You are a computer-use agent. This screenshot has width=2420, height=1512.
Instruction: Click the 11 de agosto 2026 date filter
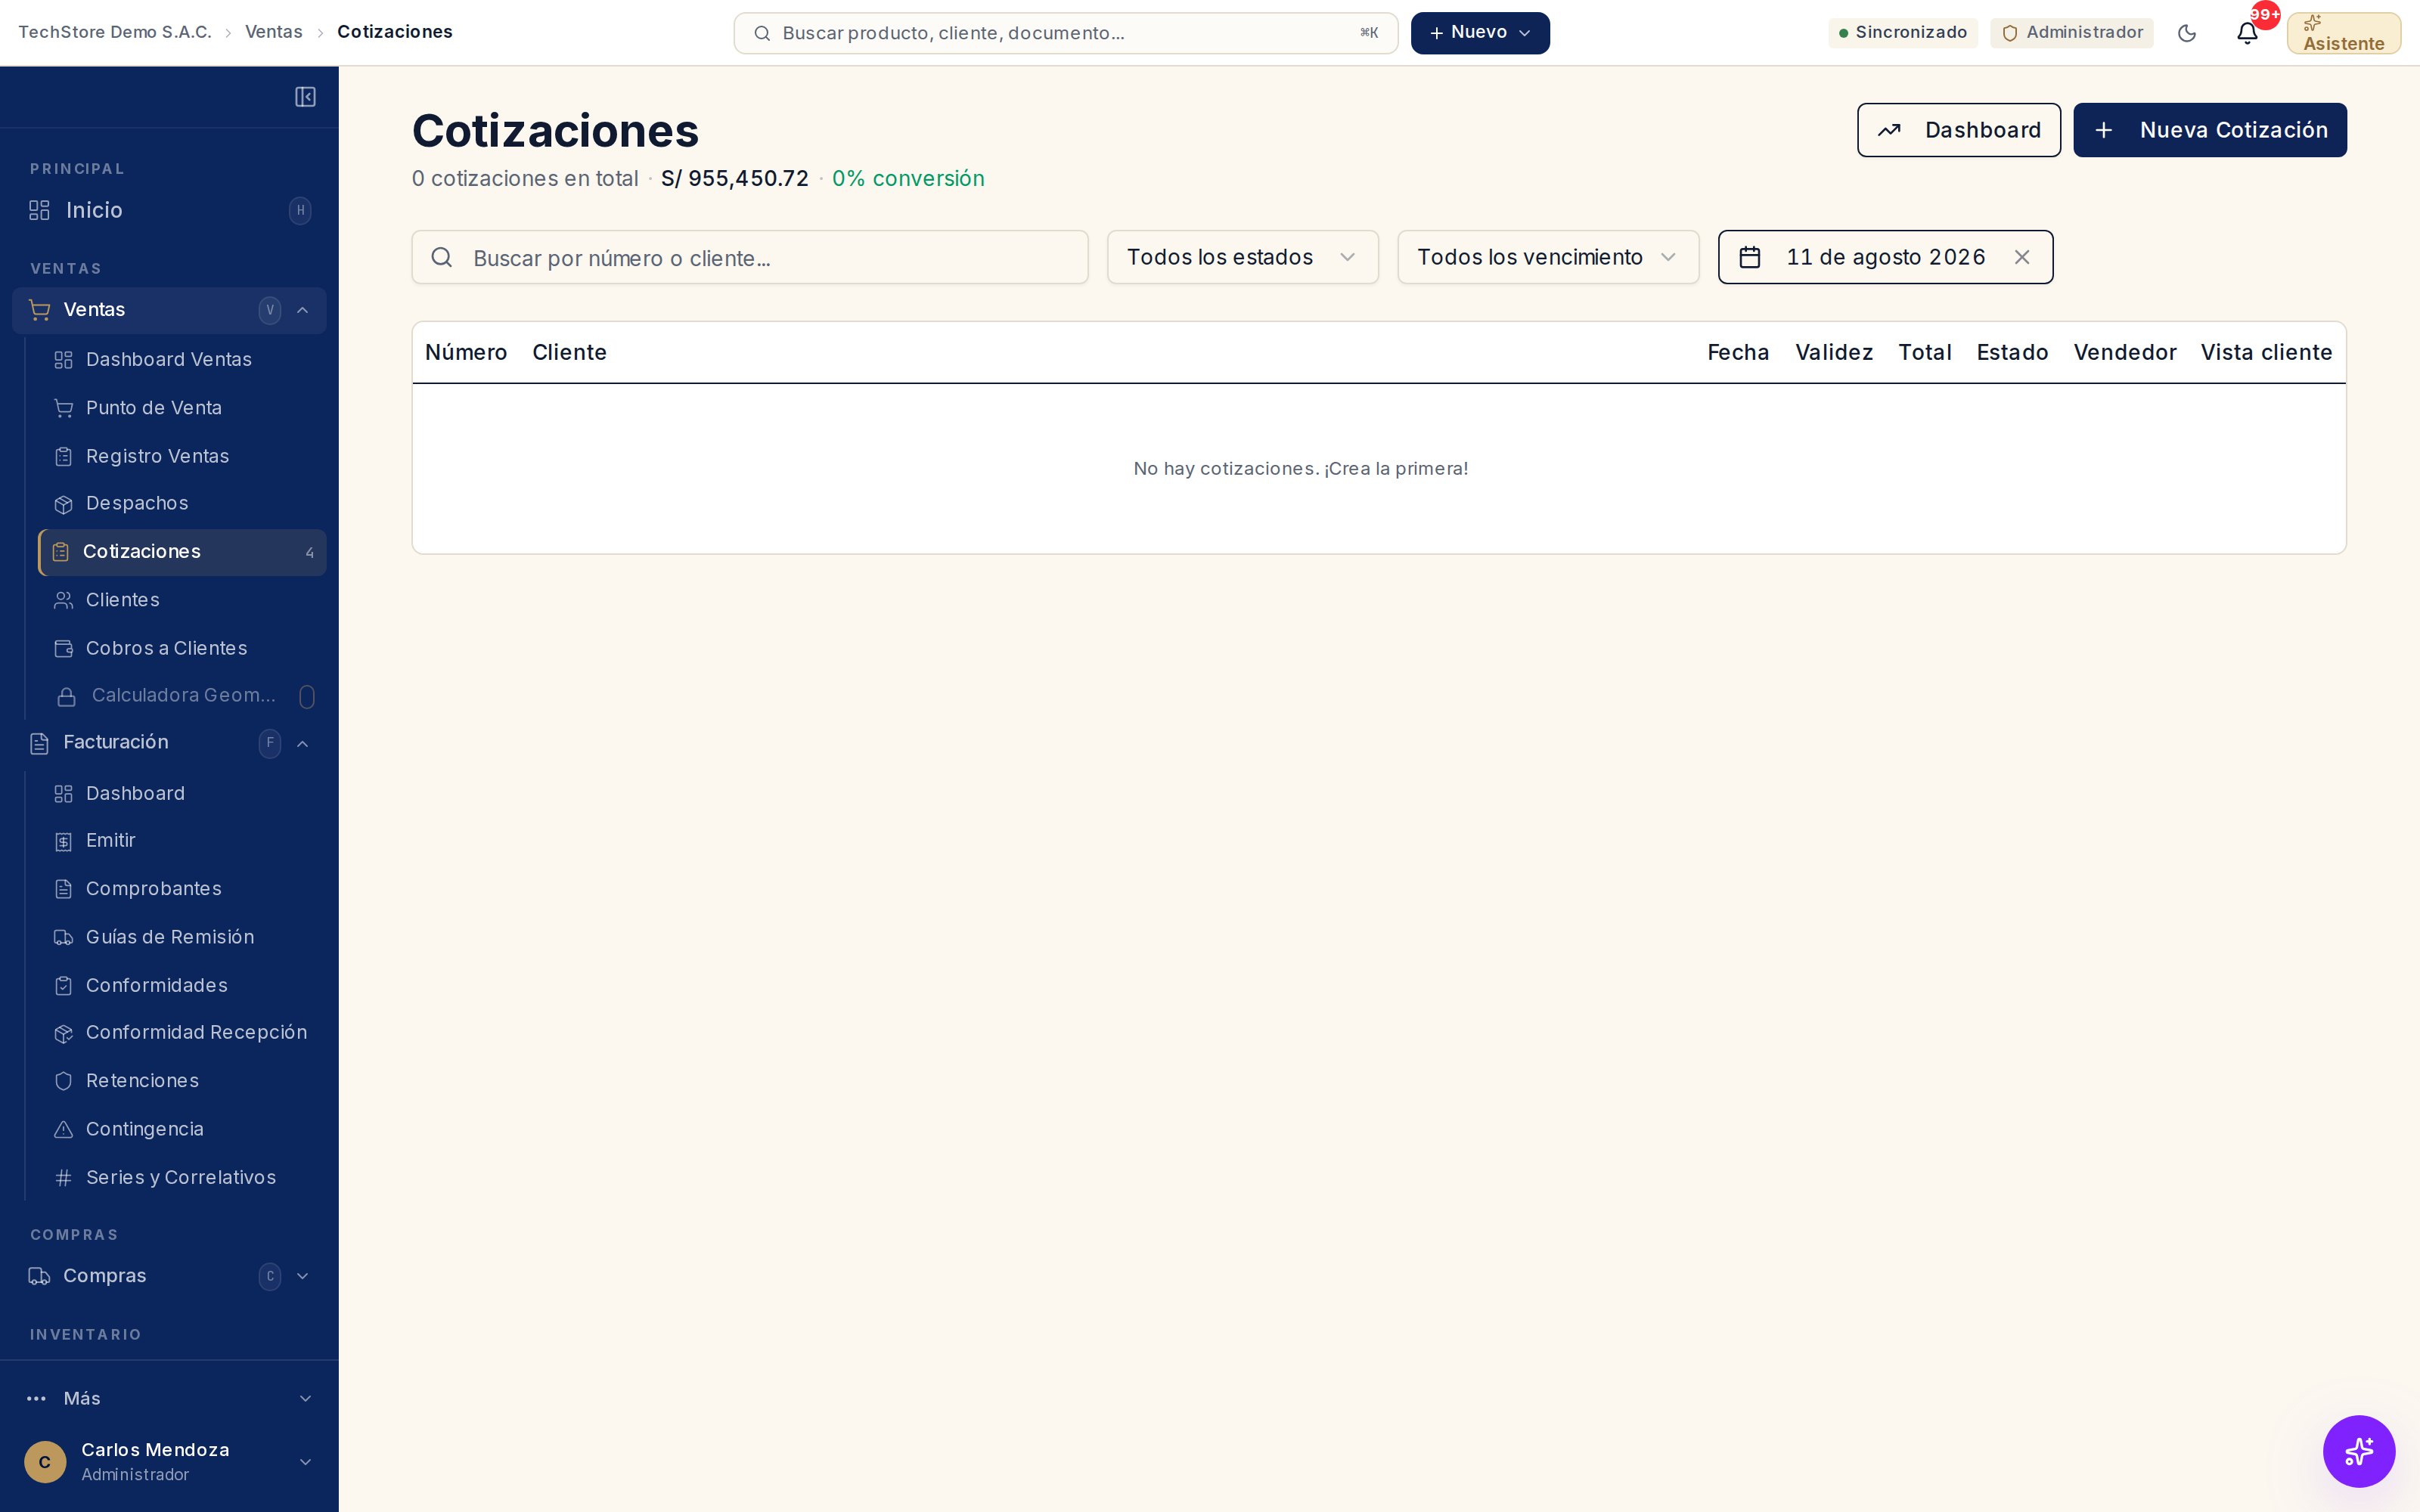(1885, 258)
